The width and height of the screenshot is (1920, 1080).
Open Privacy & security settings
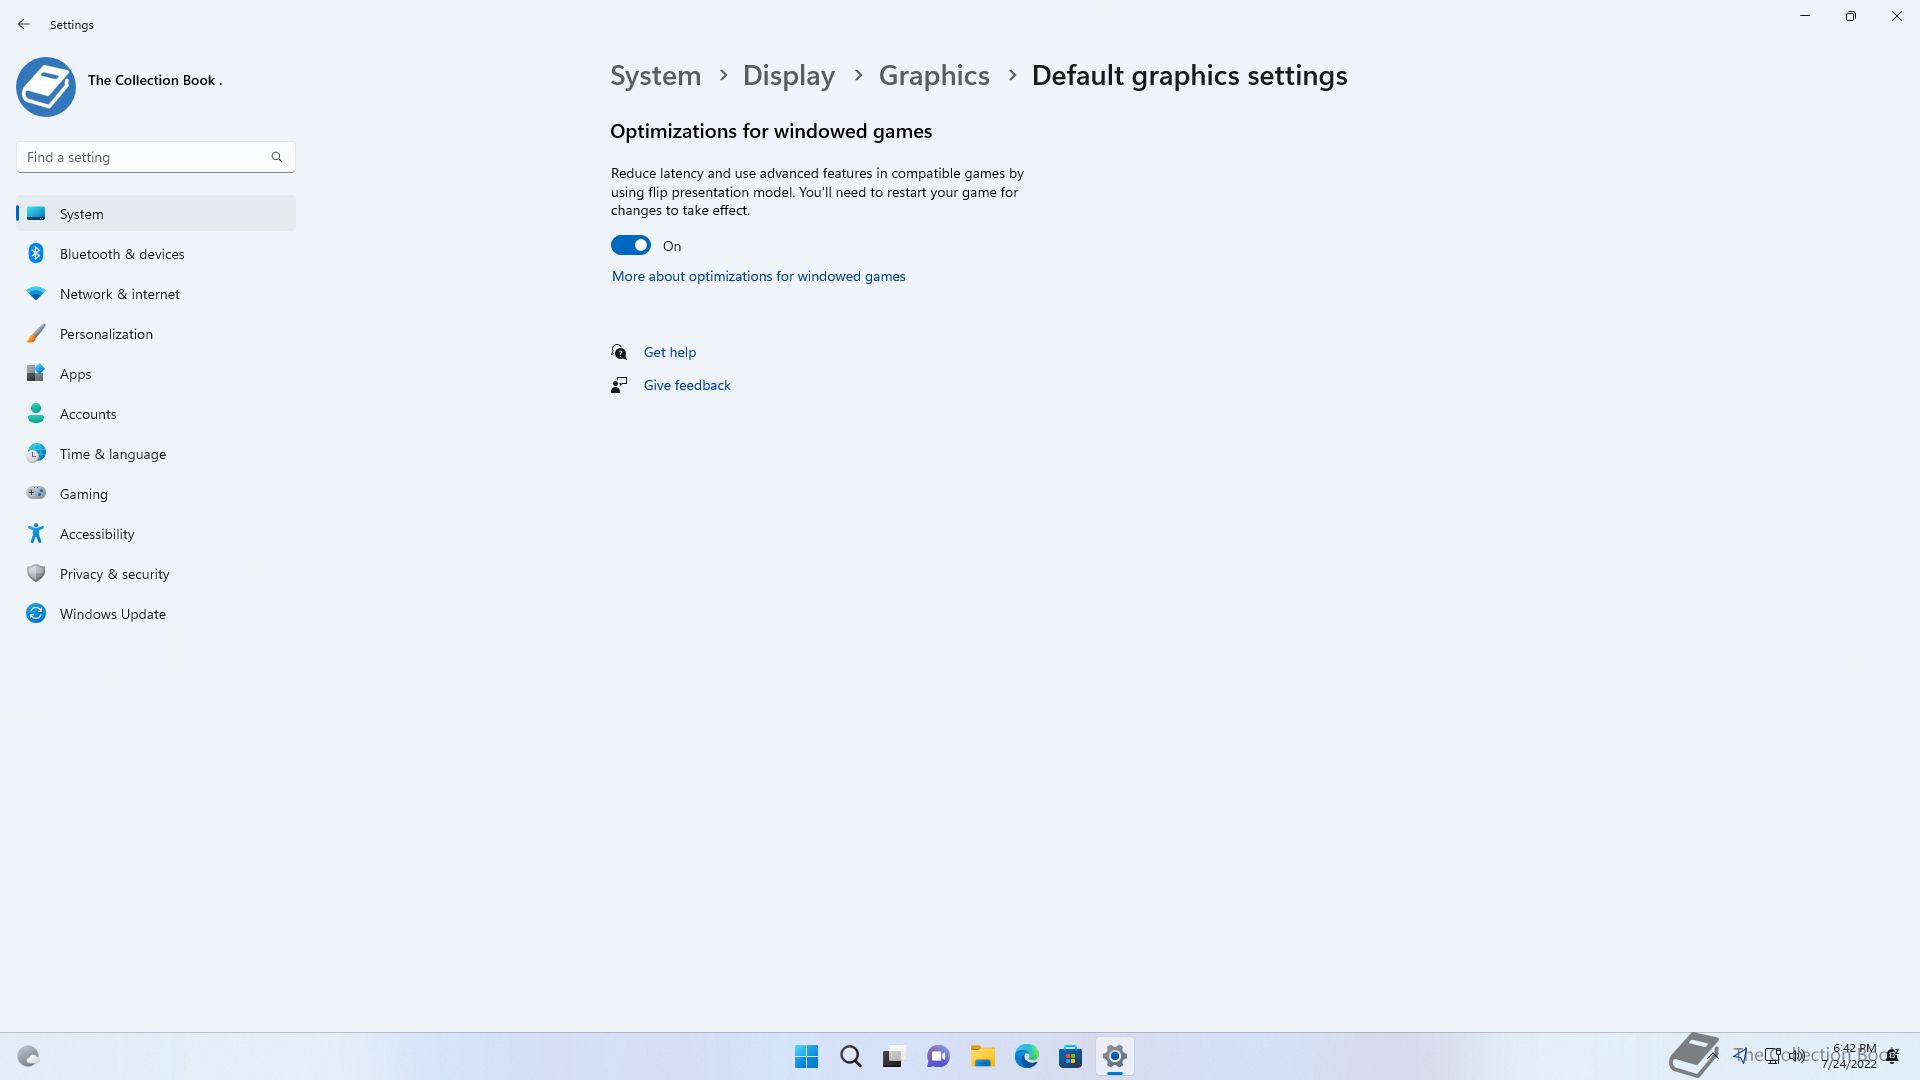coord(156,574)
